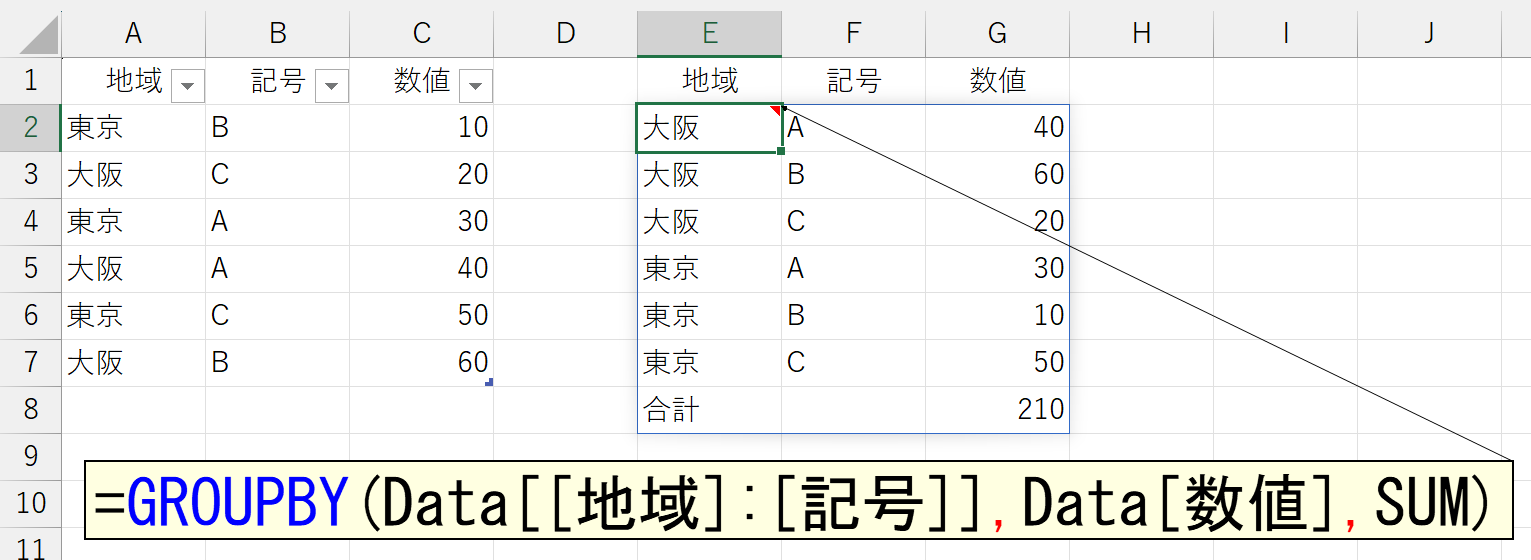
Task: Select row 6 header
Action: pyautogui.click(x=30, y=316)
